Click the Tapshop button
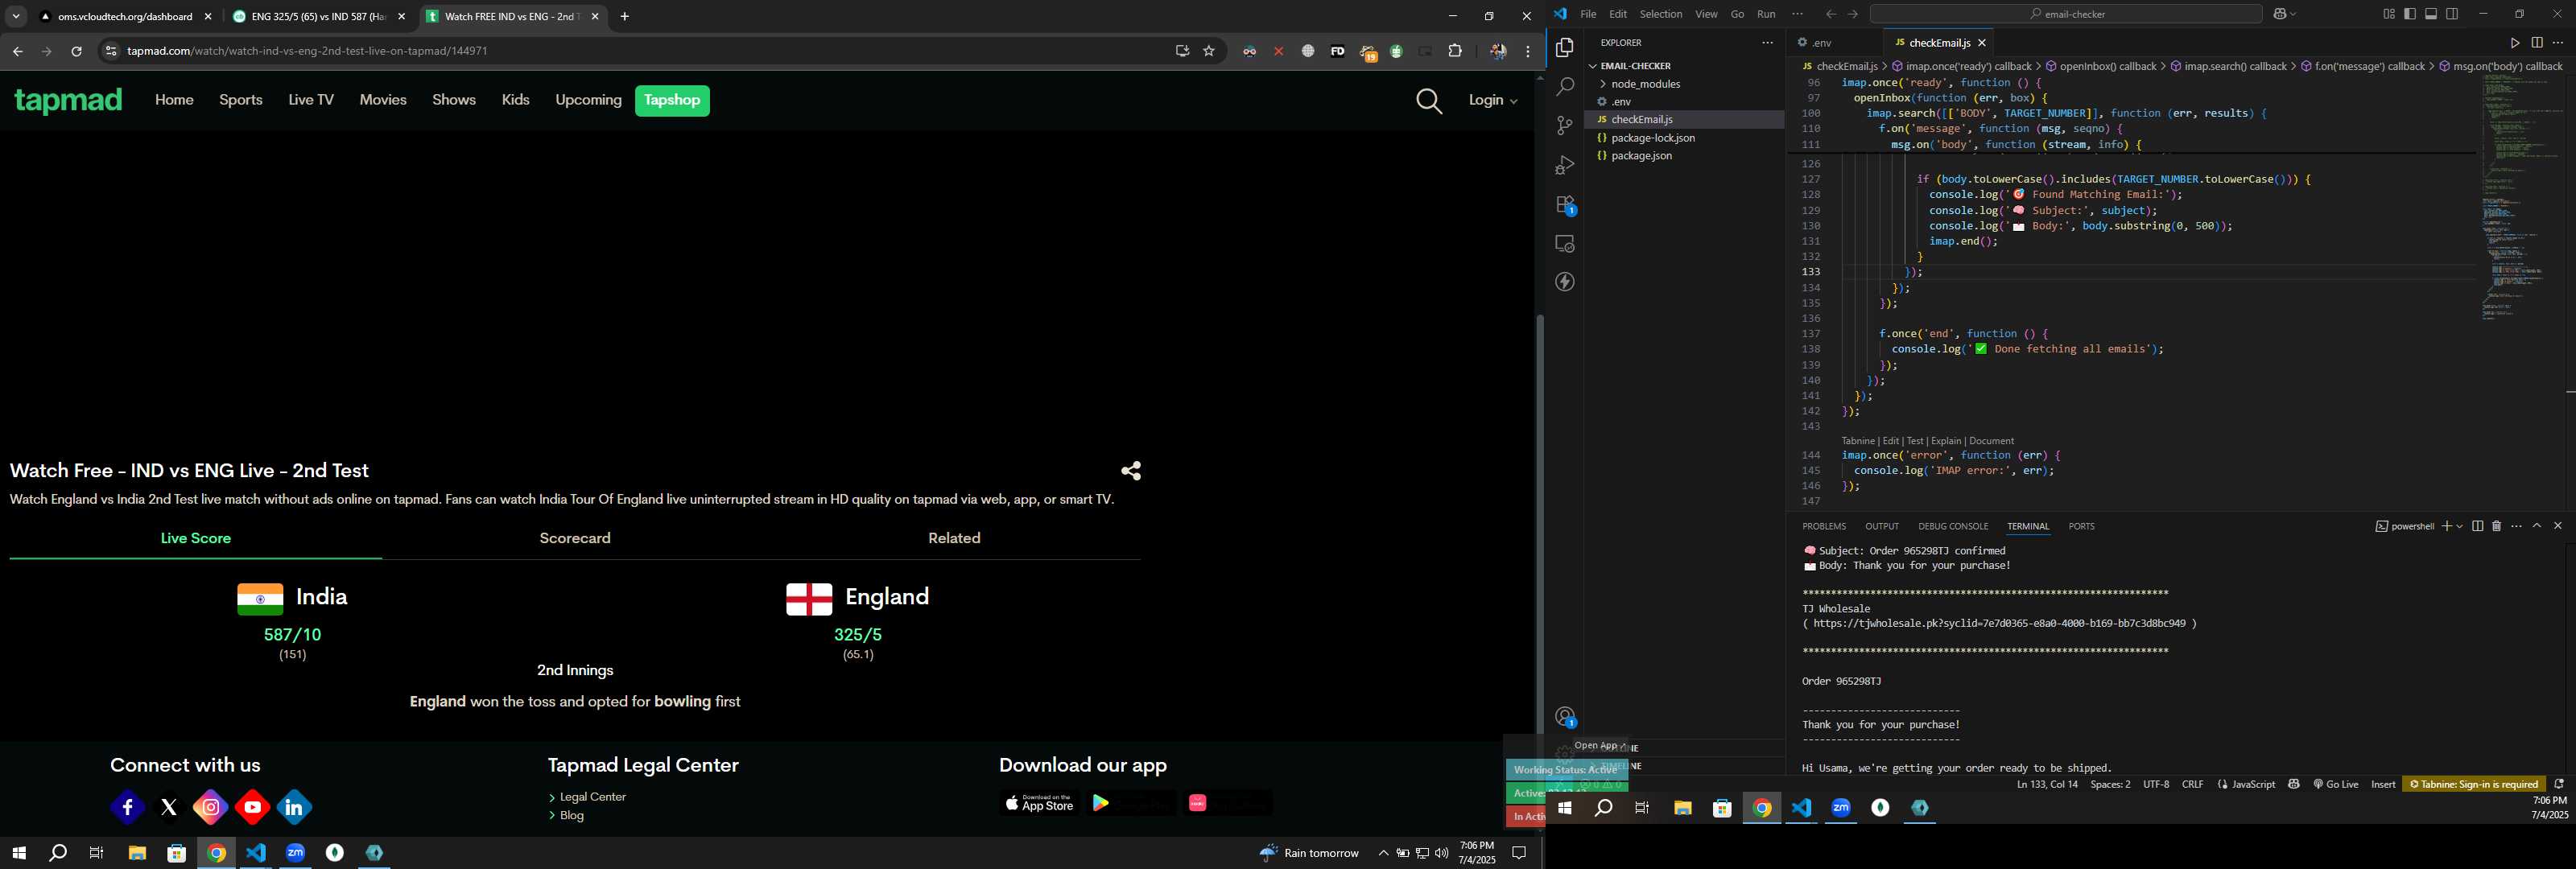Screen dimensions: 2576x869 tap(672, 100)
